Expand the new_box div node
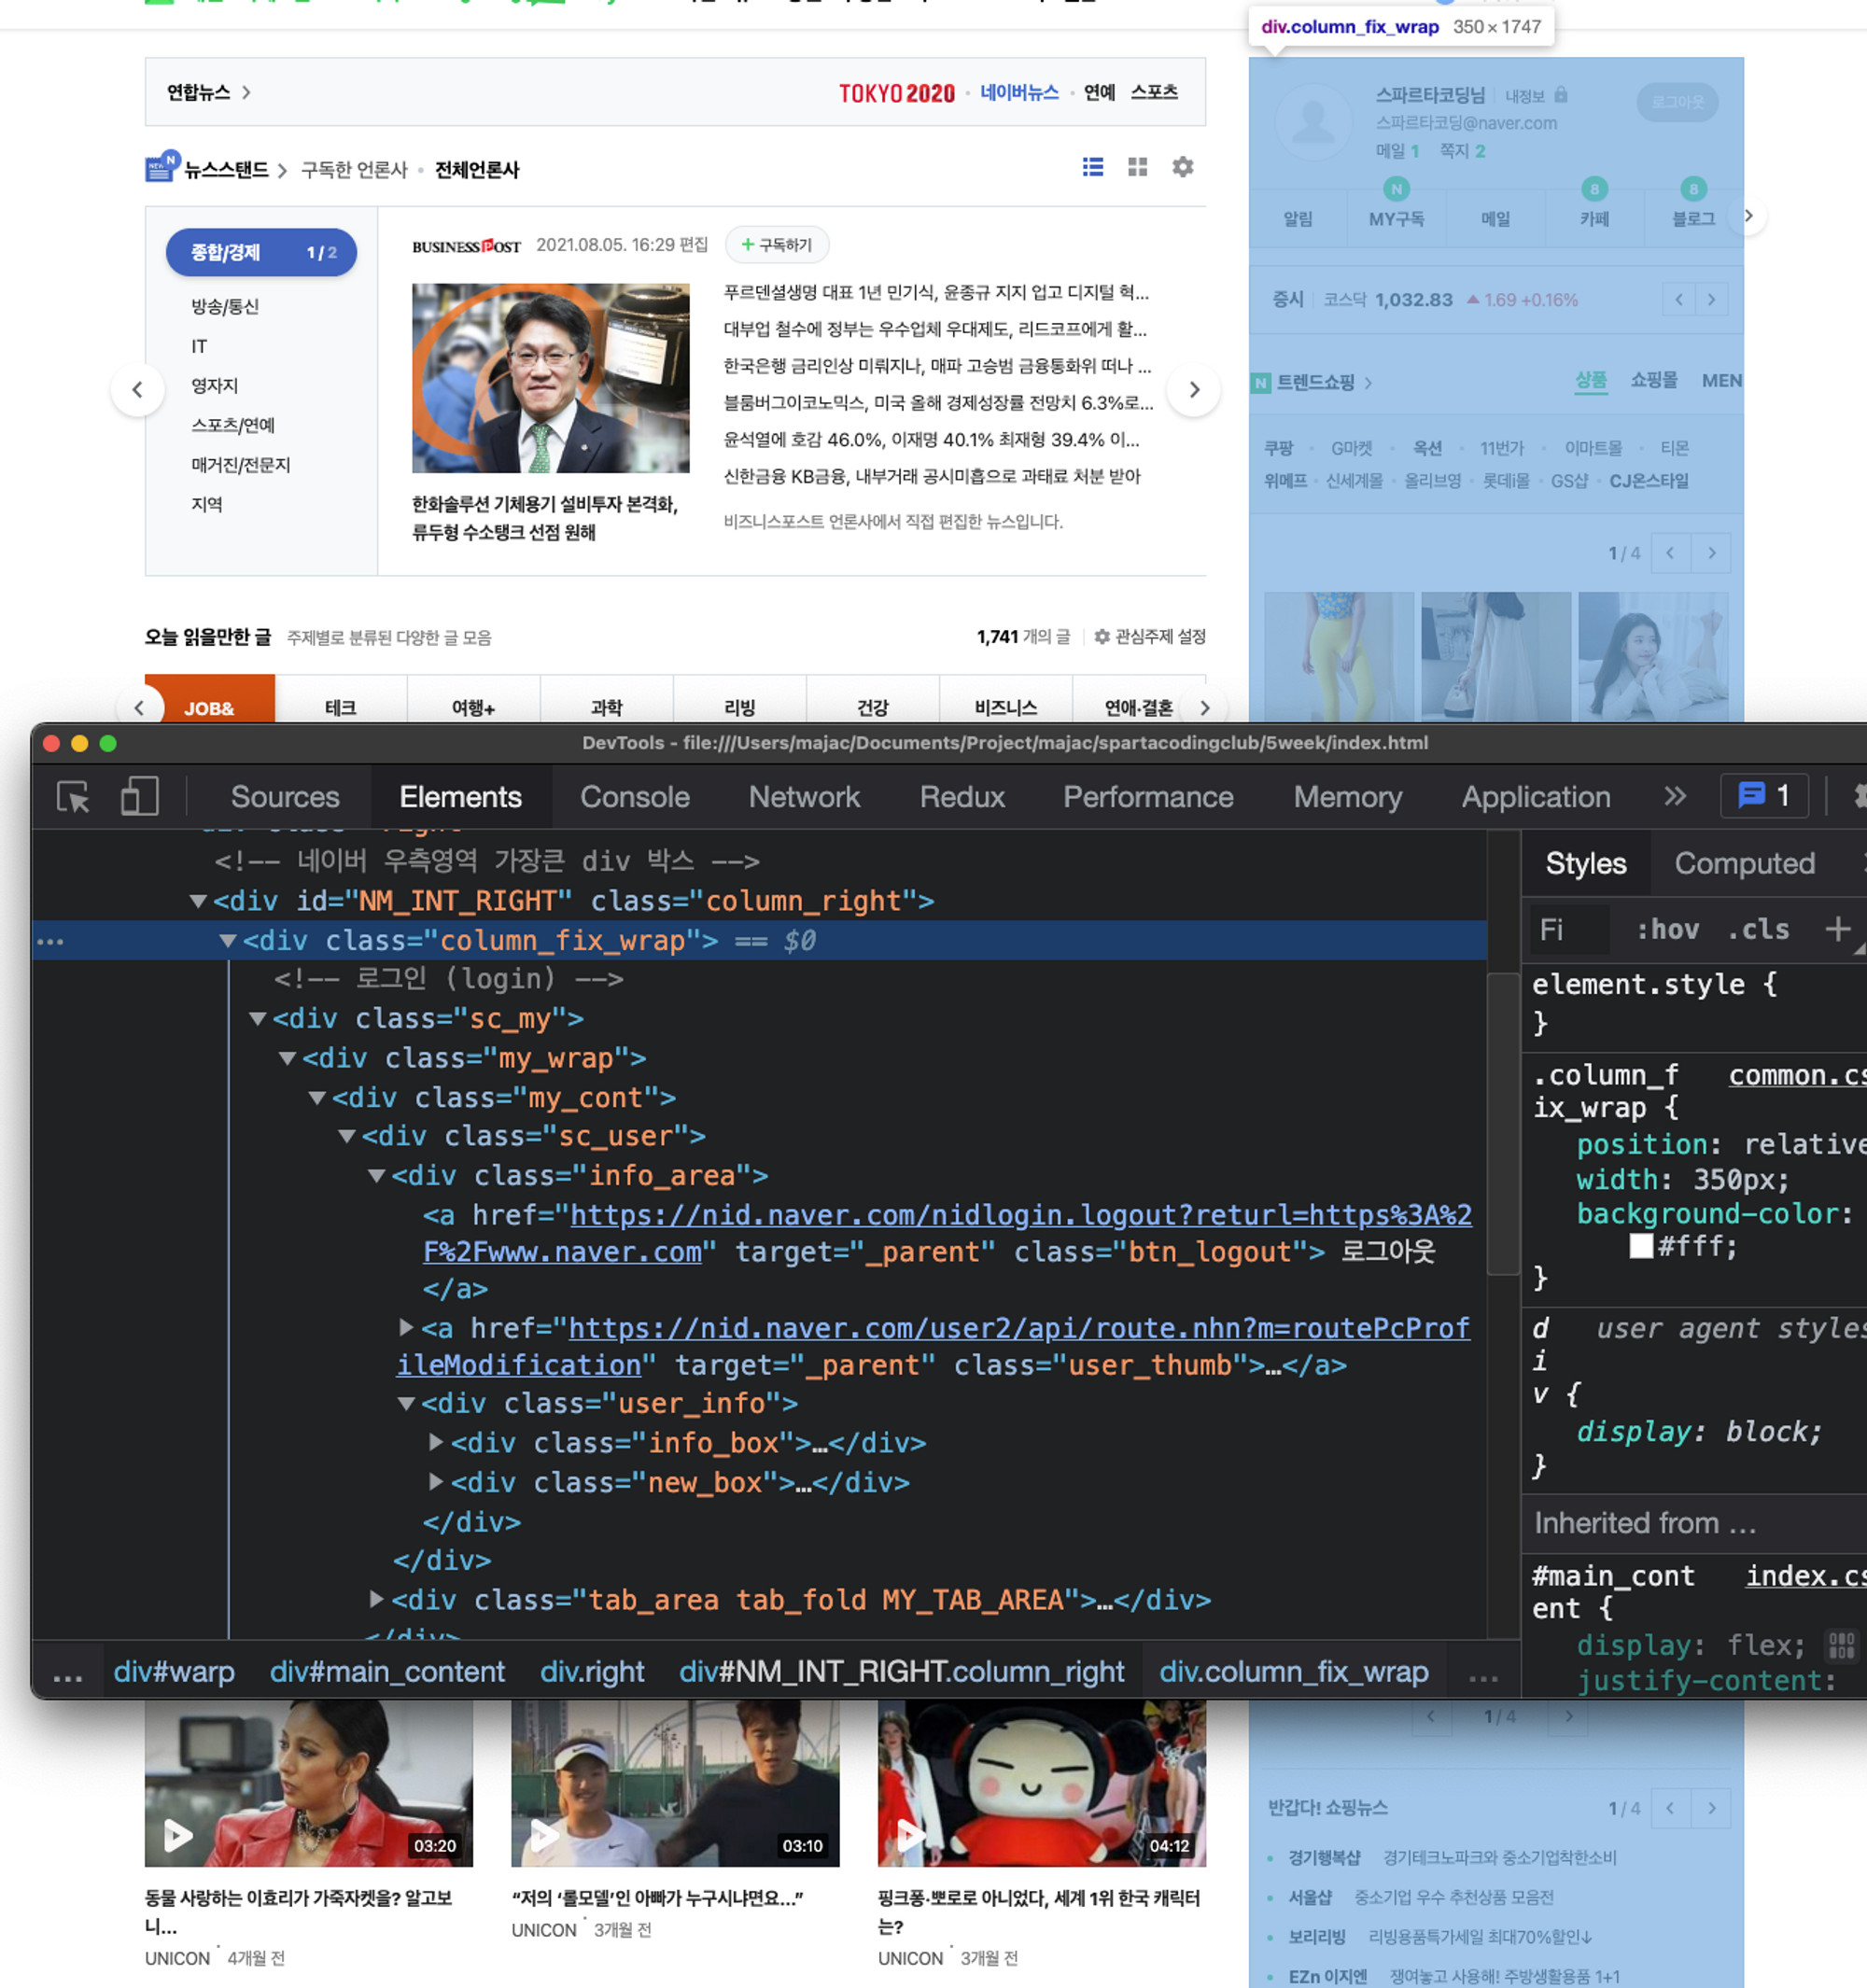1867x1988 pixels. coord(436,1481)
